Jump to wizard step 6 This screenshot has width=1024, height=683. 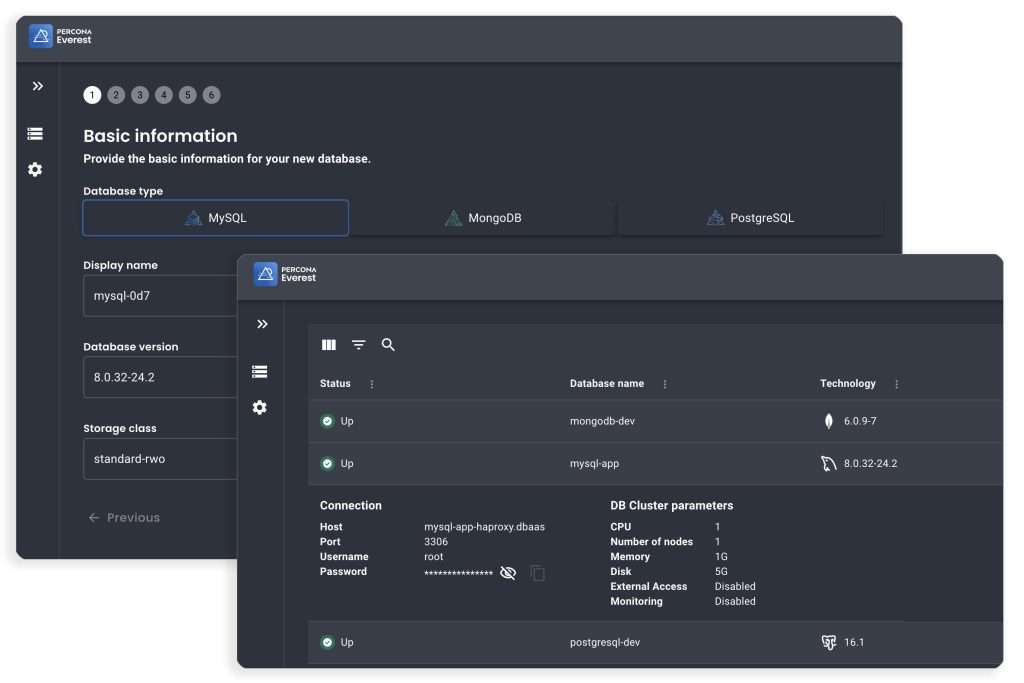(x=211, y=95)
